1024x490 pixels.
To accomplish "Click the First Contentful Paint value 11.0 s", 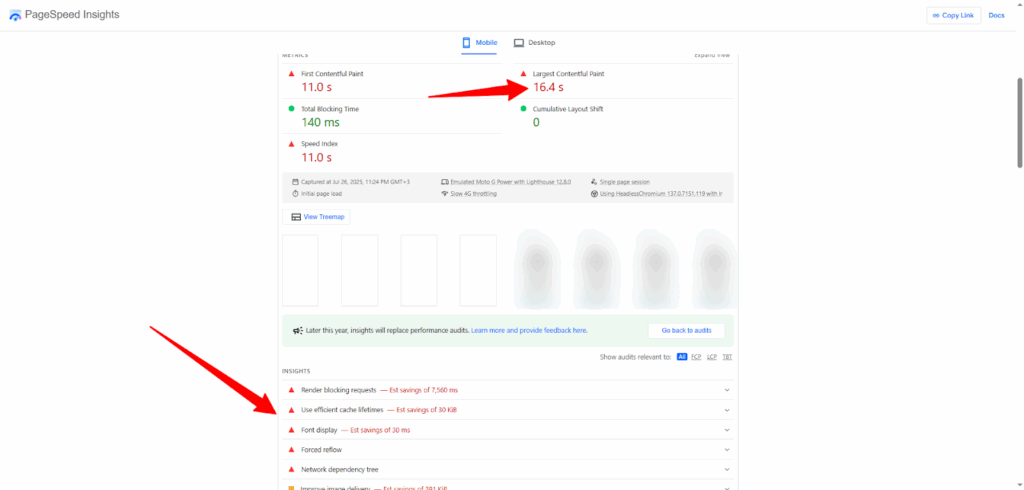I will tap(317, 87).
